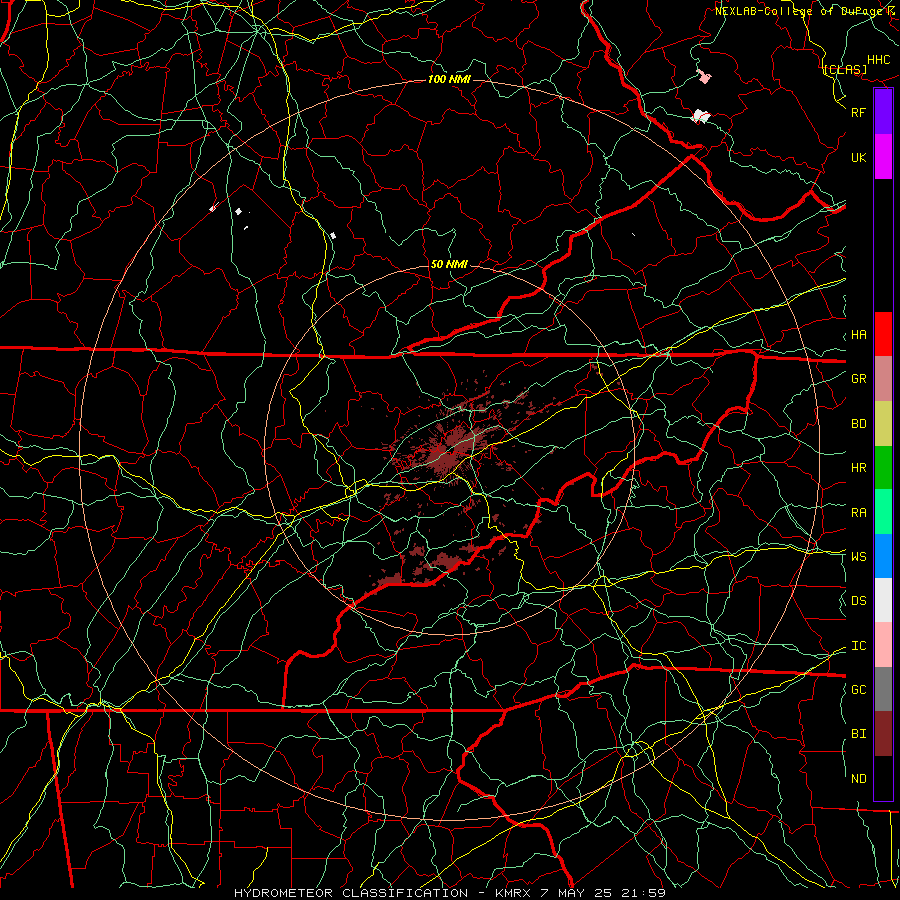The image size is (900, 900).
Task: Click the 'BI' legend label
Action: pos(858,734)
